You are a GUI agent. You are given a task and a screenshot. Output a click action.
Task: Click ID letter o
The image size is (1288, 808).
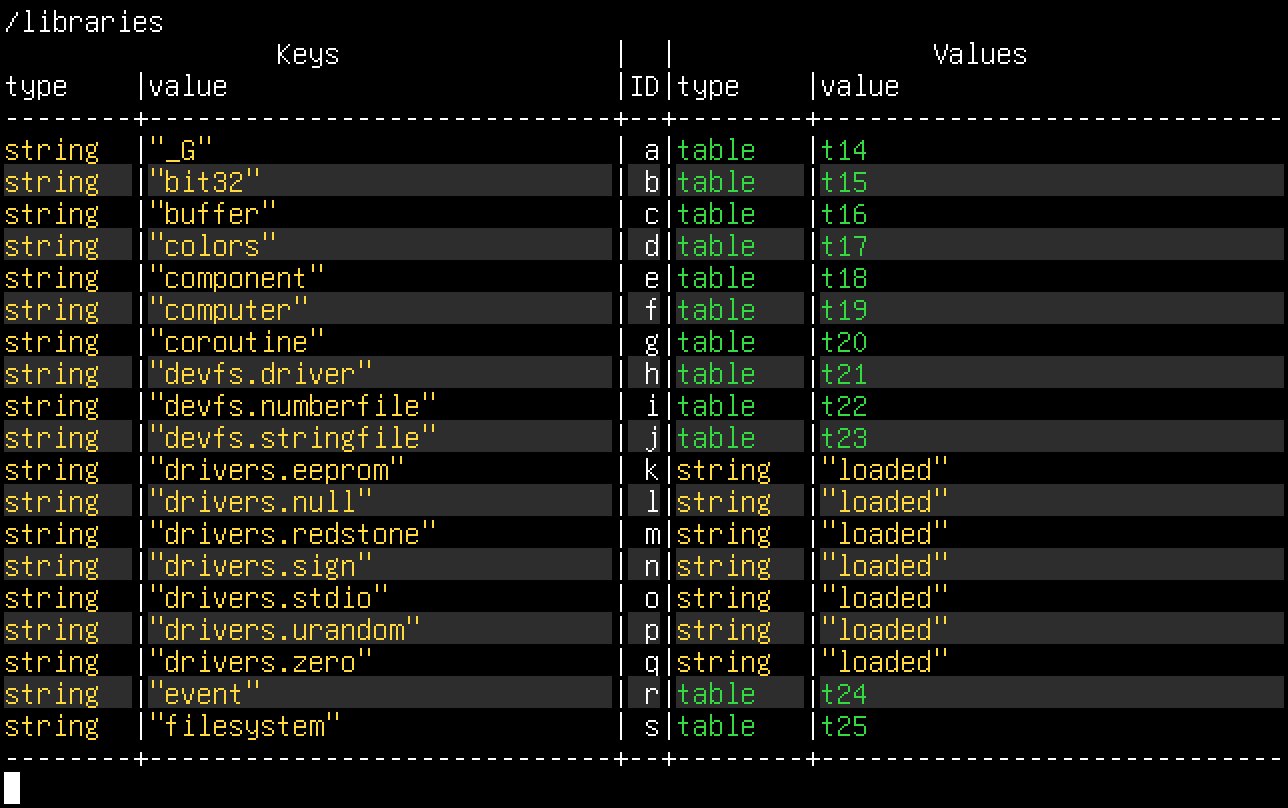[x=652, y=598]
